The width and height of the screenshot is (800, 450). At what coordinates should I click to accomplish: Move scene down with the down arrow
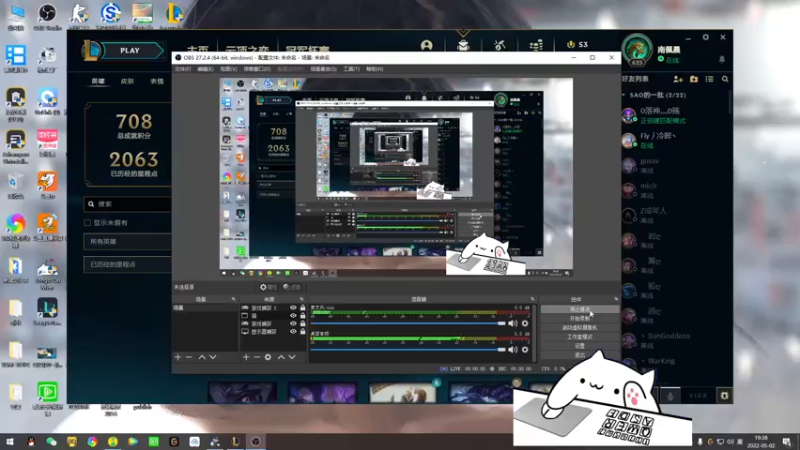pos(213,357)
